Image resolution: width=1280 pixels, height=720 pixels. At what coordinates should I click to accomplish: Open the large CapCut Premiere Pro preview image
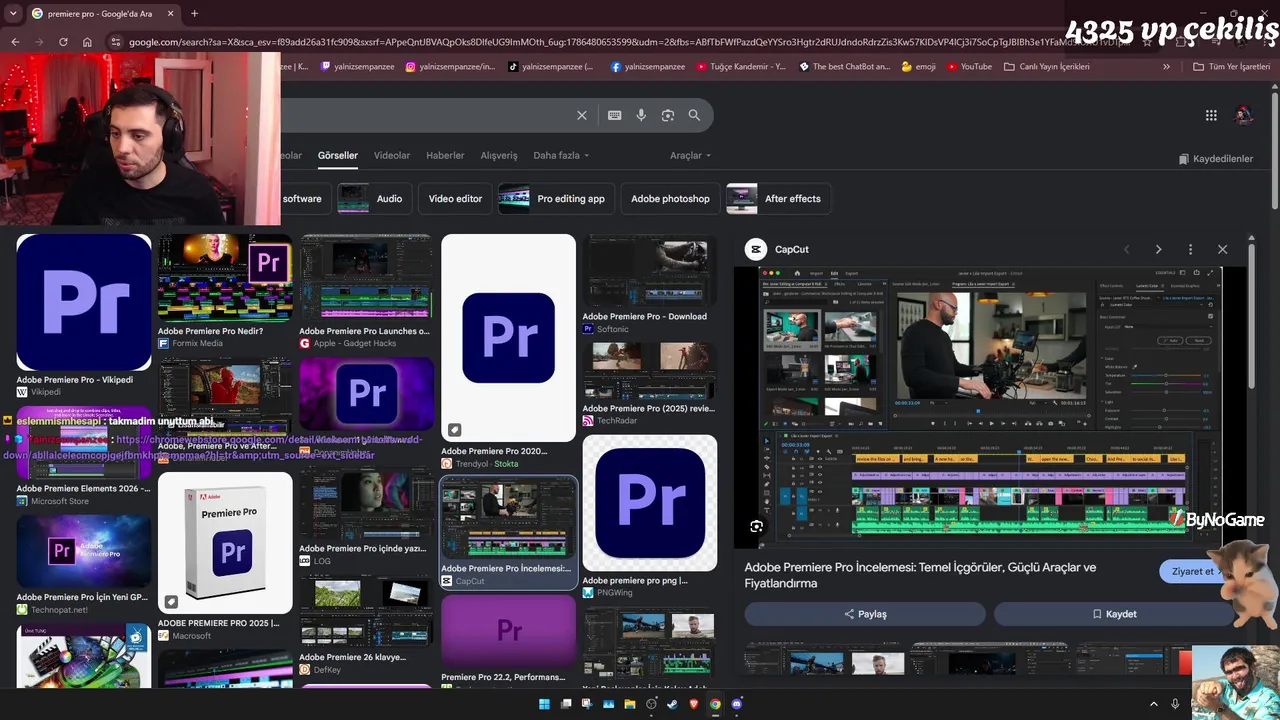992,407
